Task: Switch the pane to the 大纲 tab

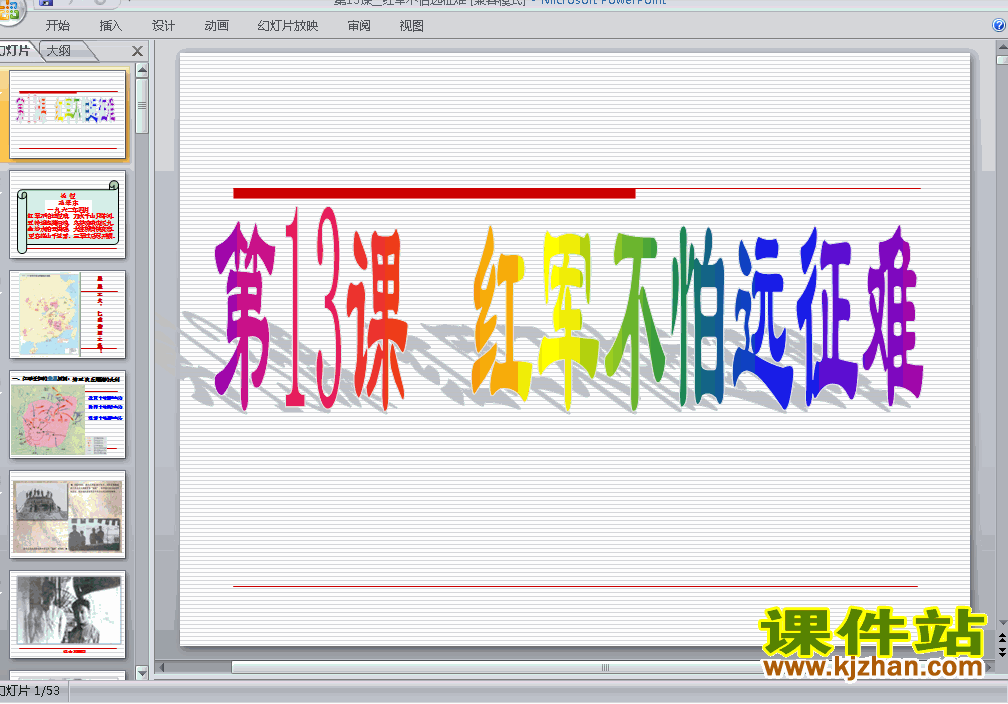Action: (x=59, y=51)
